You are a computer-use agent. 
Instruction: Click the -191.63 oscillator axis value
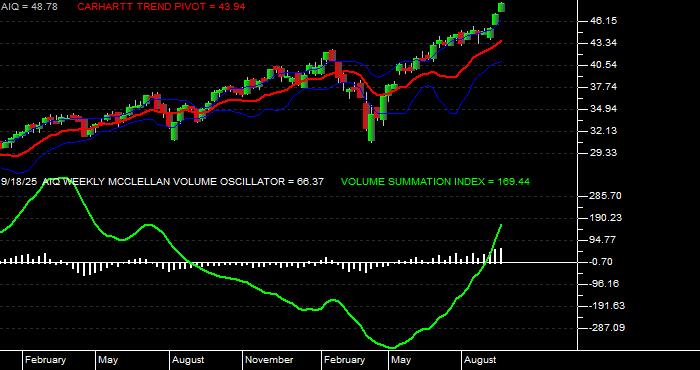tap(607, 306)
